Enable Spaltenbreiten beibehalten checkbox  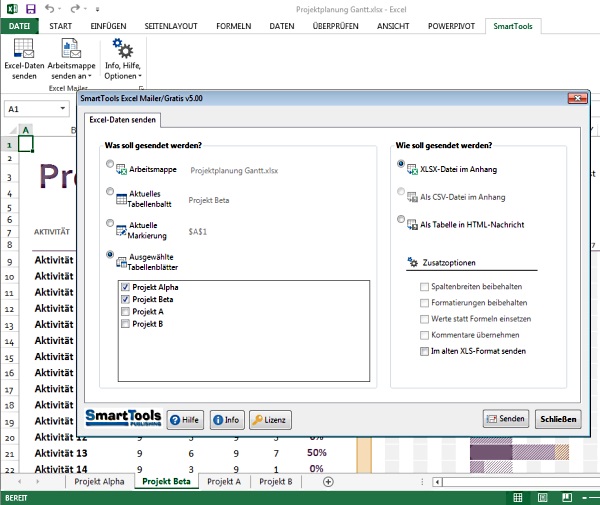(424, 287)
